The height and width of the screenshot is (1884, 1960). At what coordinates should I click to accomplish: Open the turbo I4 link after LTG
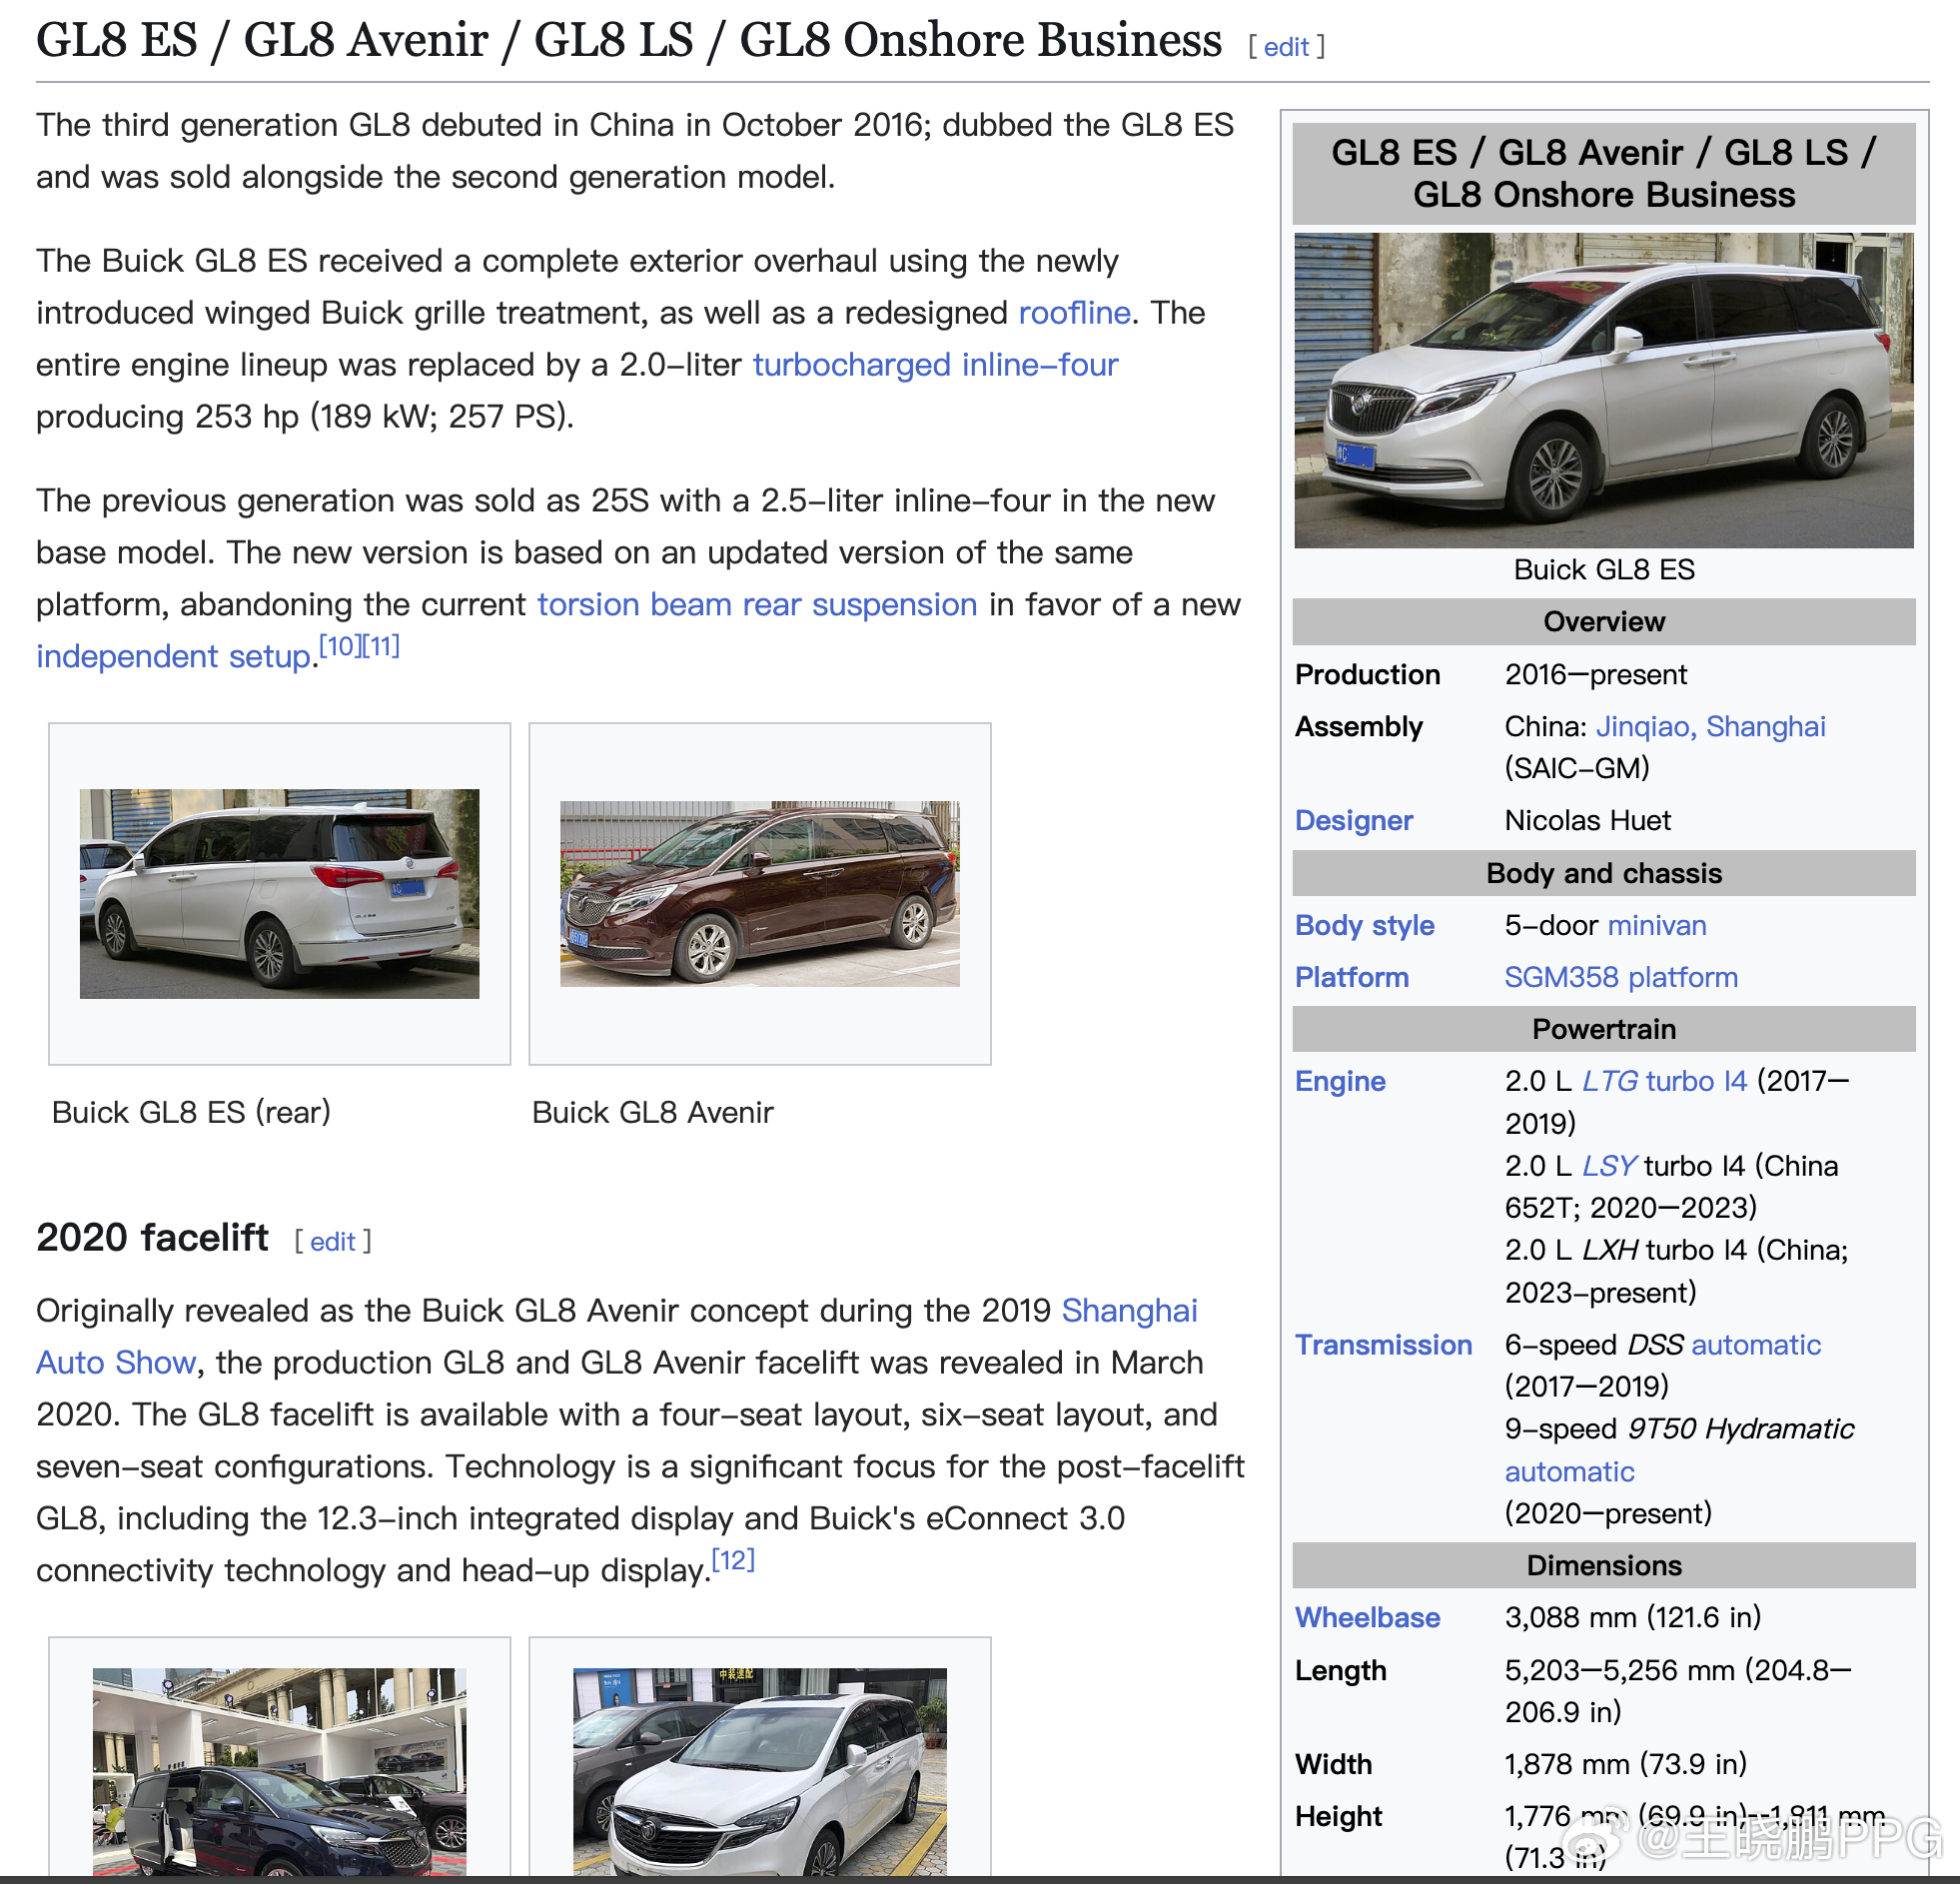point(1696,1082)
